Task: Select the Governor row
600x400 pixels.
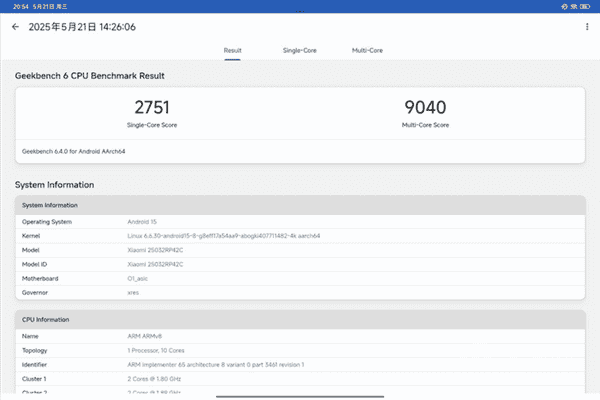Action: point(300,293)
